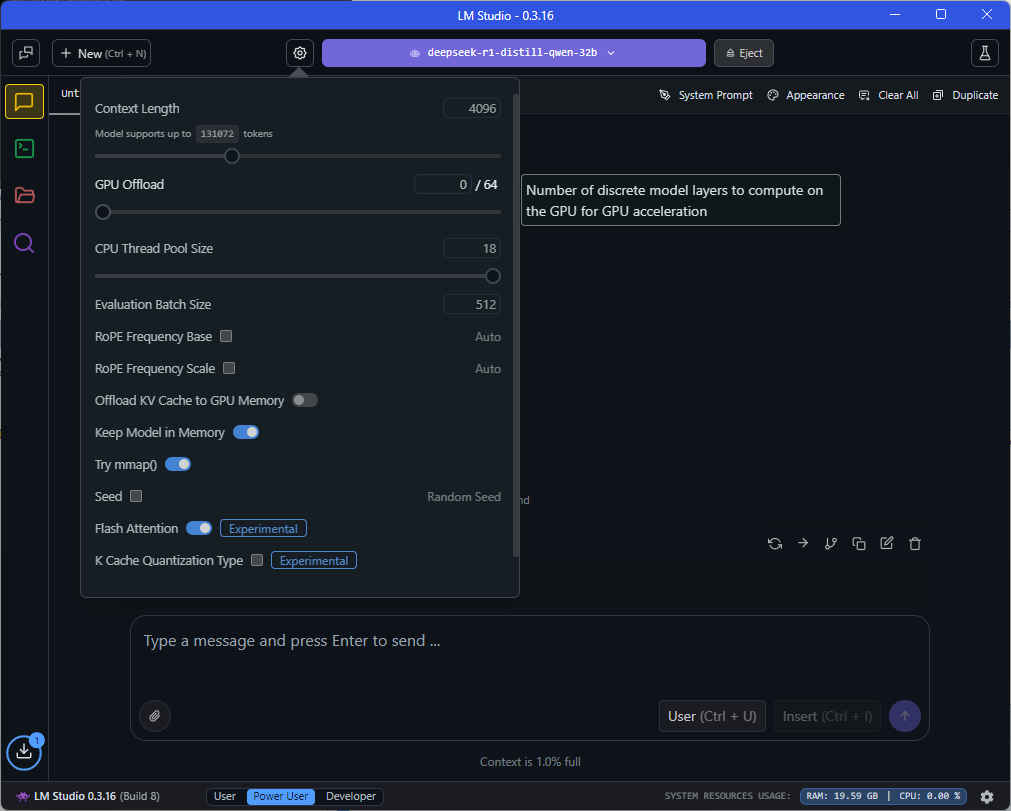
Task: Toggle Offload KV Cache to GPU Memory
Action: 305,400
